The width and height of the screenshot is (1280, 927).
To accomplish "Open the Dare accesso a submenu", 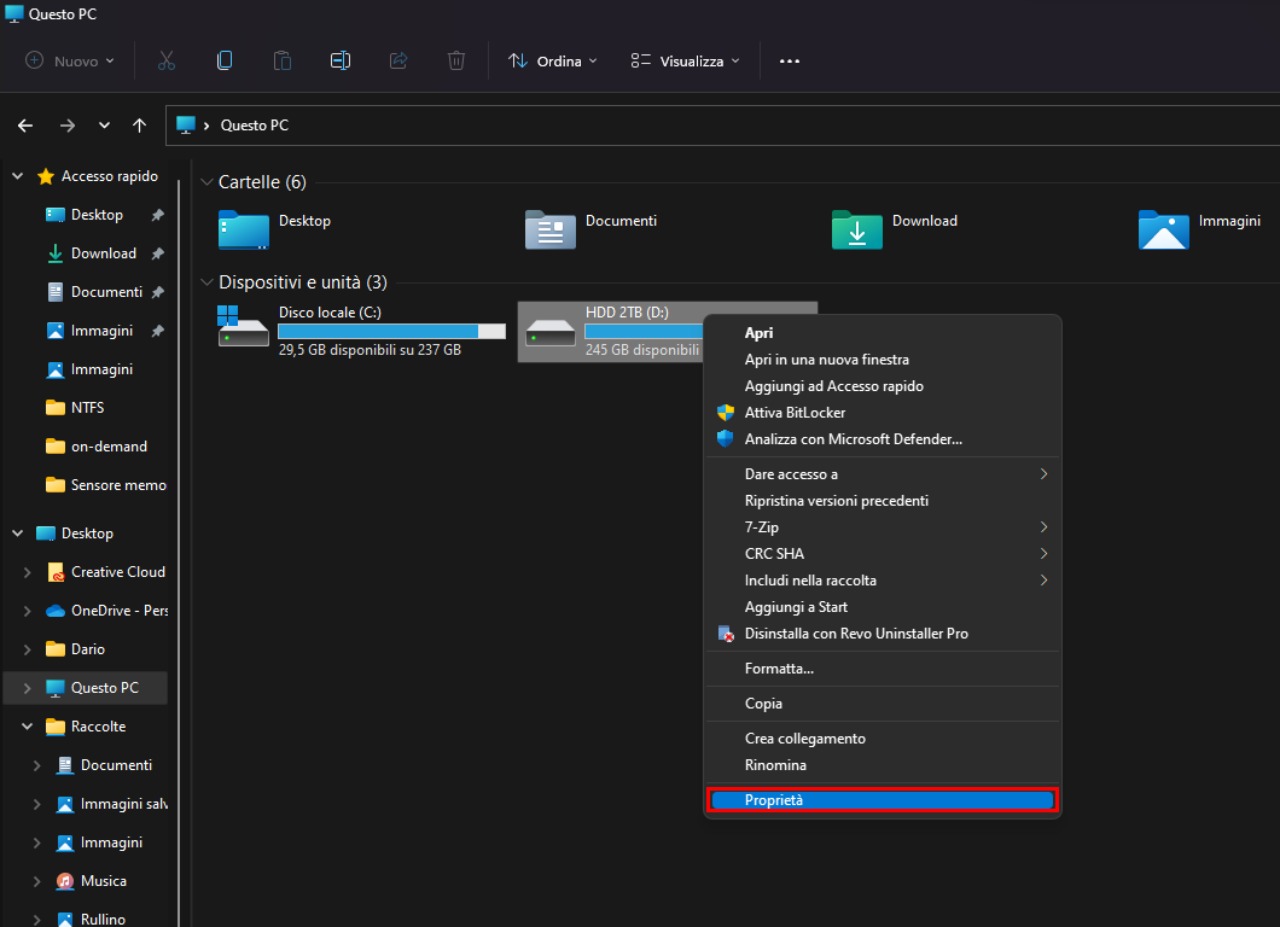I will pyautogui.click(x=883, y=474).
